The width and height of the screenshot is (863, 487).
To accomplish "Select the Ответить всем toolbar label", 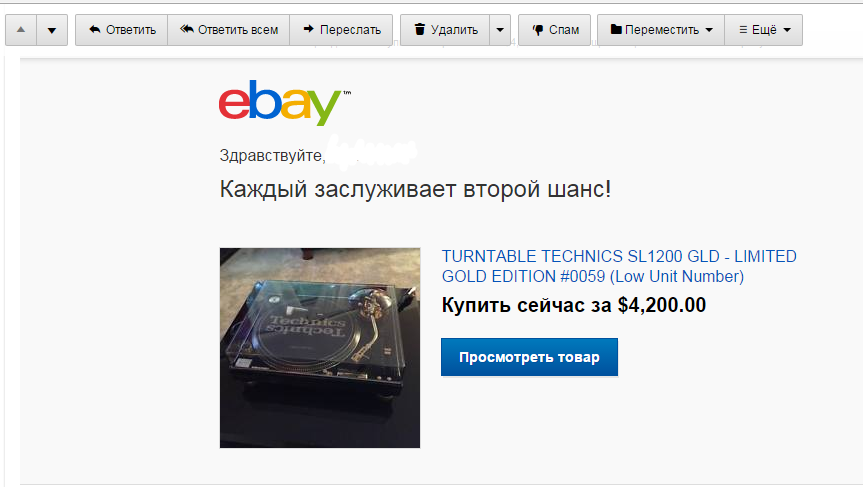I will 238,30.
